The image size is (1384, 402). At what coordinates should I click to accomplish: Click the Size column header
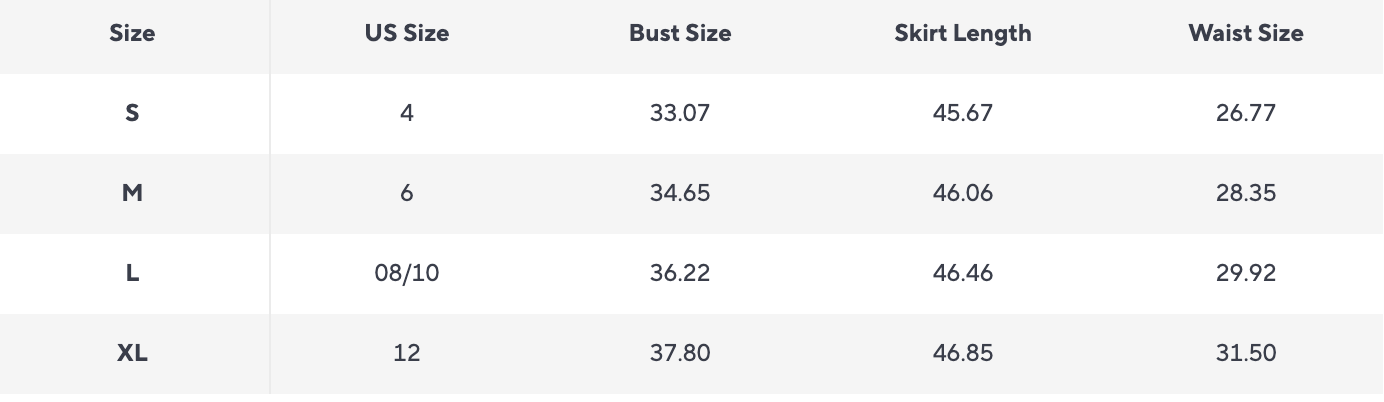click(x=132, y=33)
